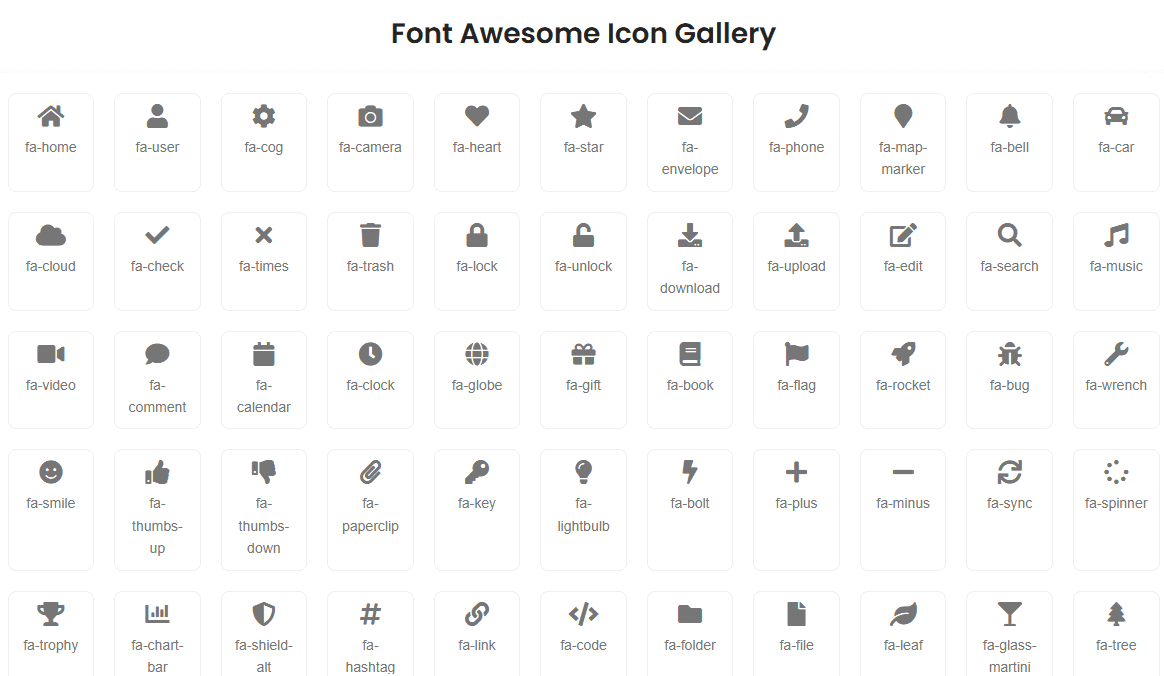The width and height of the screenshot is (1164, 676).
Task: Click the fa-key icon
Action: tap(477, 472)
